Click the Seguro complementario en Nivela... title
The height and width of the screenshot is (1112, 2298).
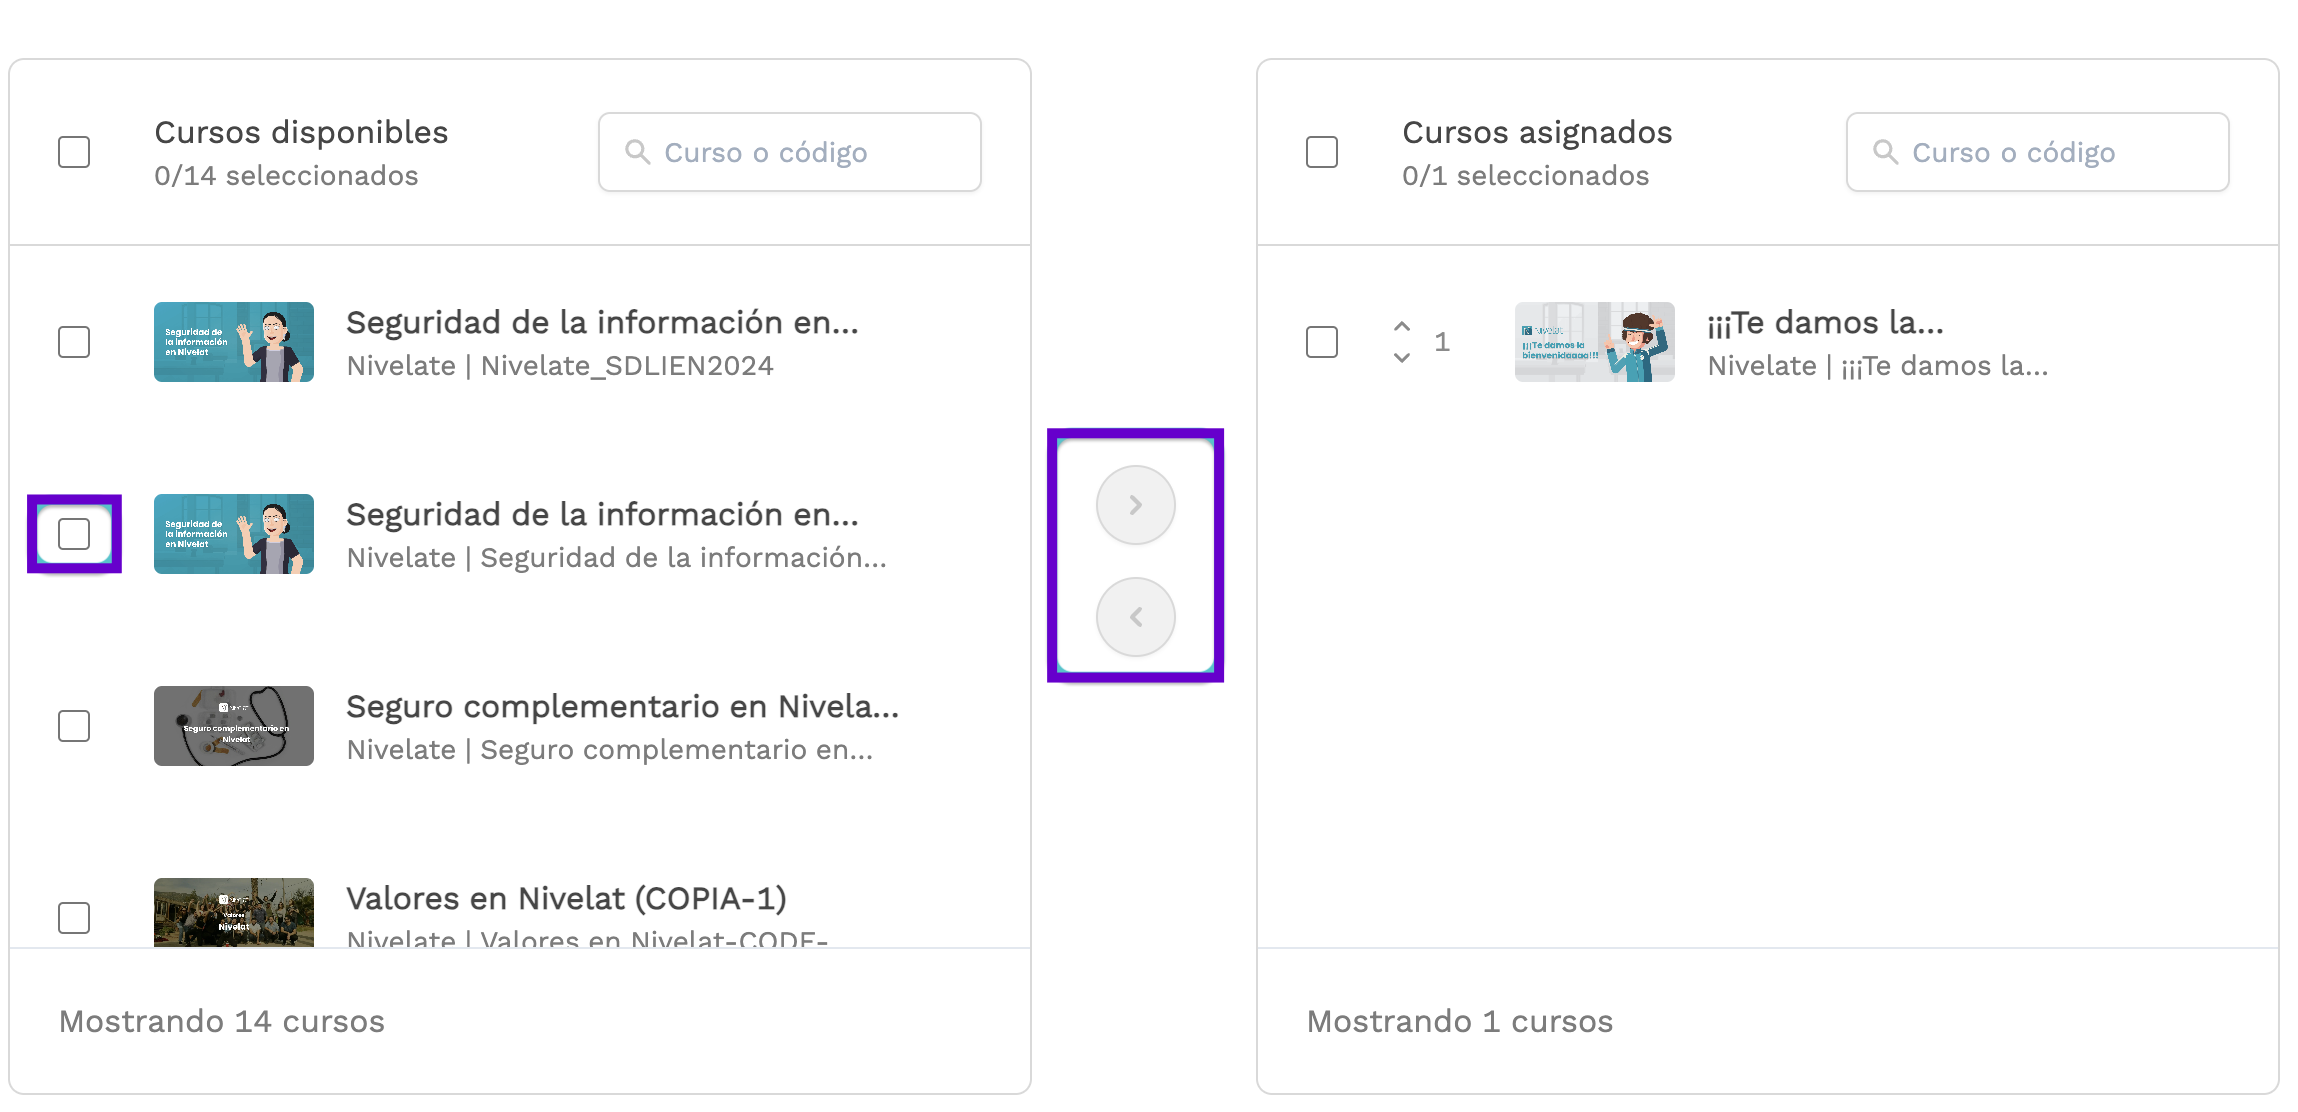(623, 706)
